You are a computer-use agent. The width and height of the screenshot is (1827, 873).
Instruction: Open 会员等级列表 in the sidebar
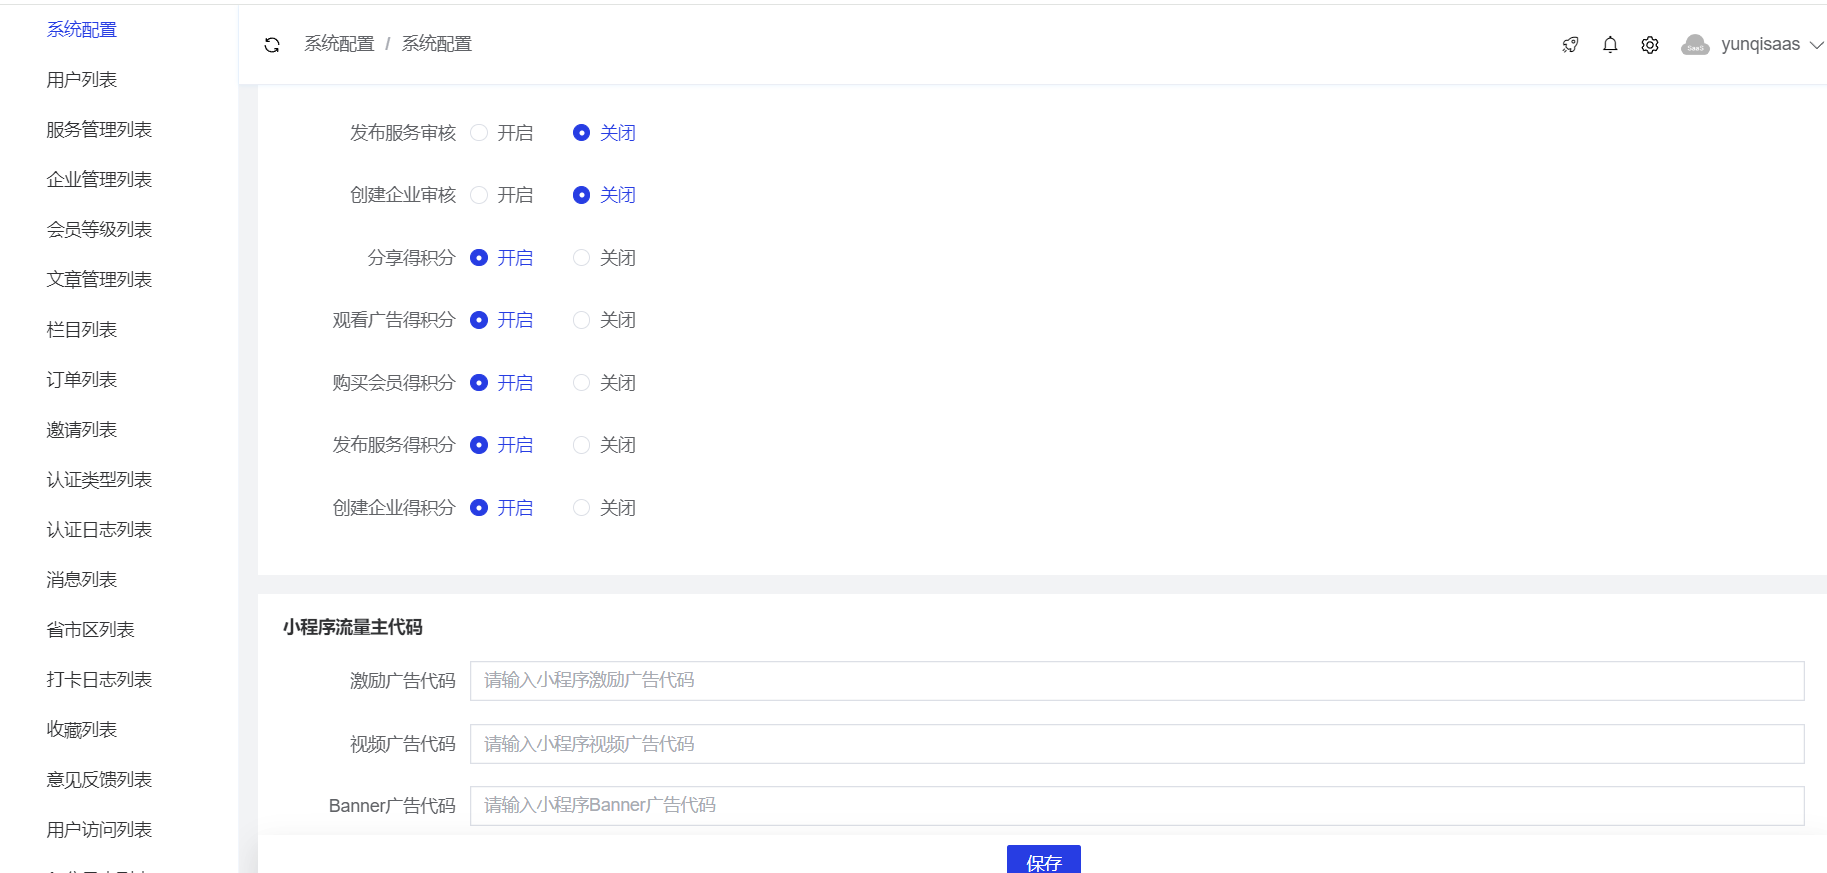(x=99, y=230)
